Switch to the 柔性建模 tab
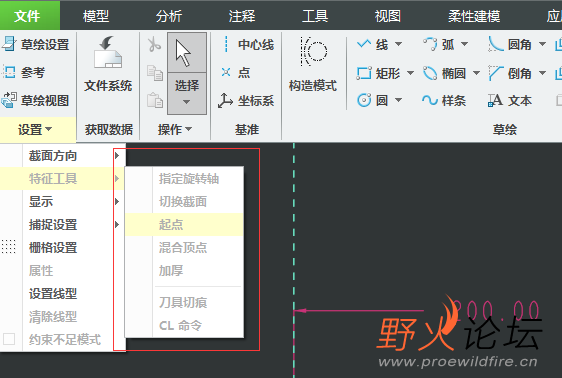 coord(474,16)
